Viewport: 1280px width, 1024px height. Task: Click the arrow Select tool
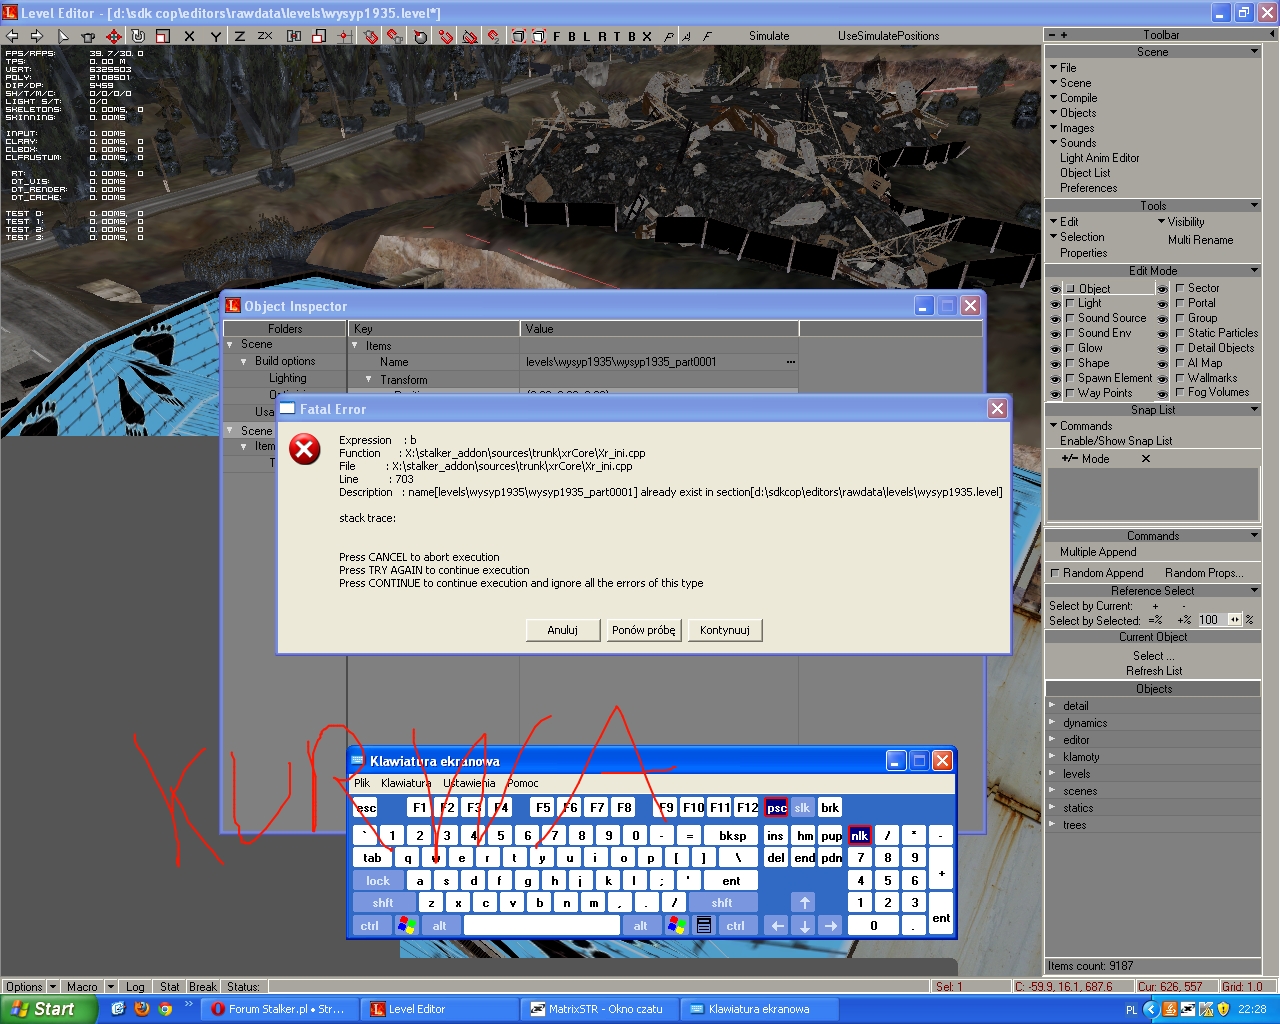(x=63, y=36)
